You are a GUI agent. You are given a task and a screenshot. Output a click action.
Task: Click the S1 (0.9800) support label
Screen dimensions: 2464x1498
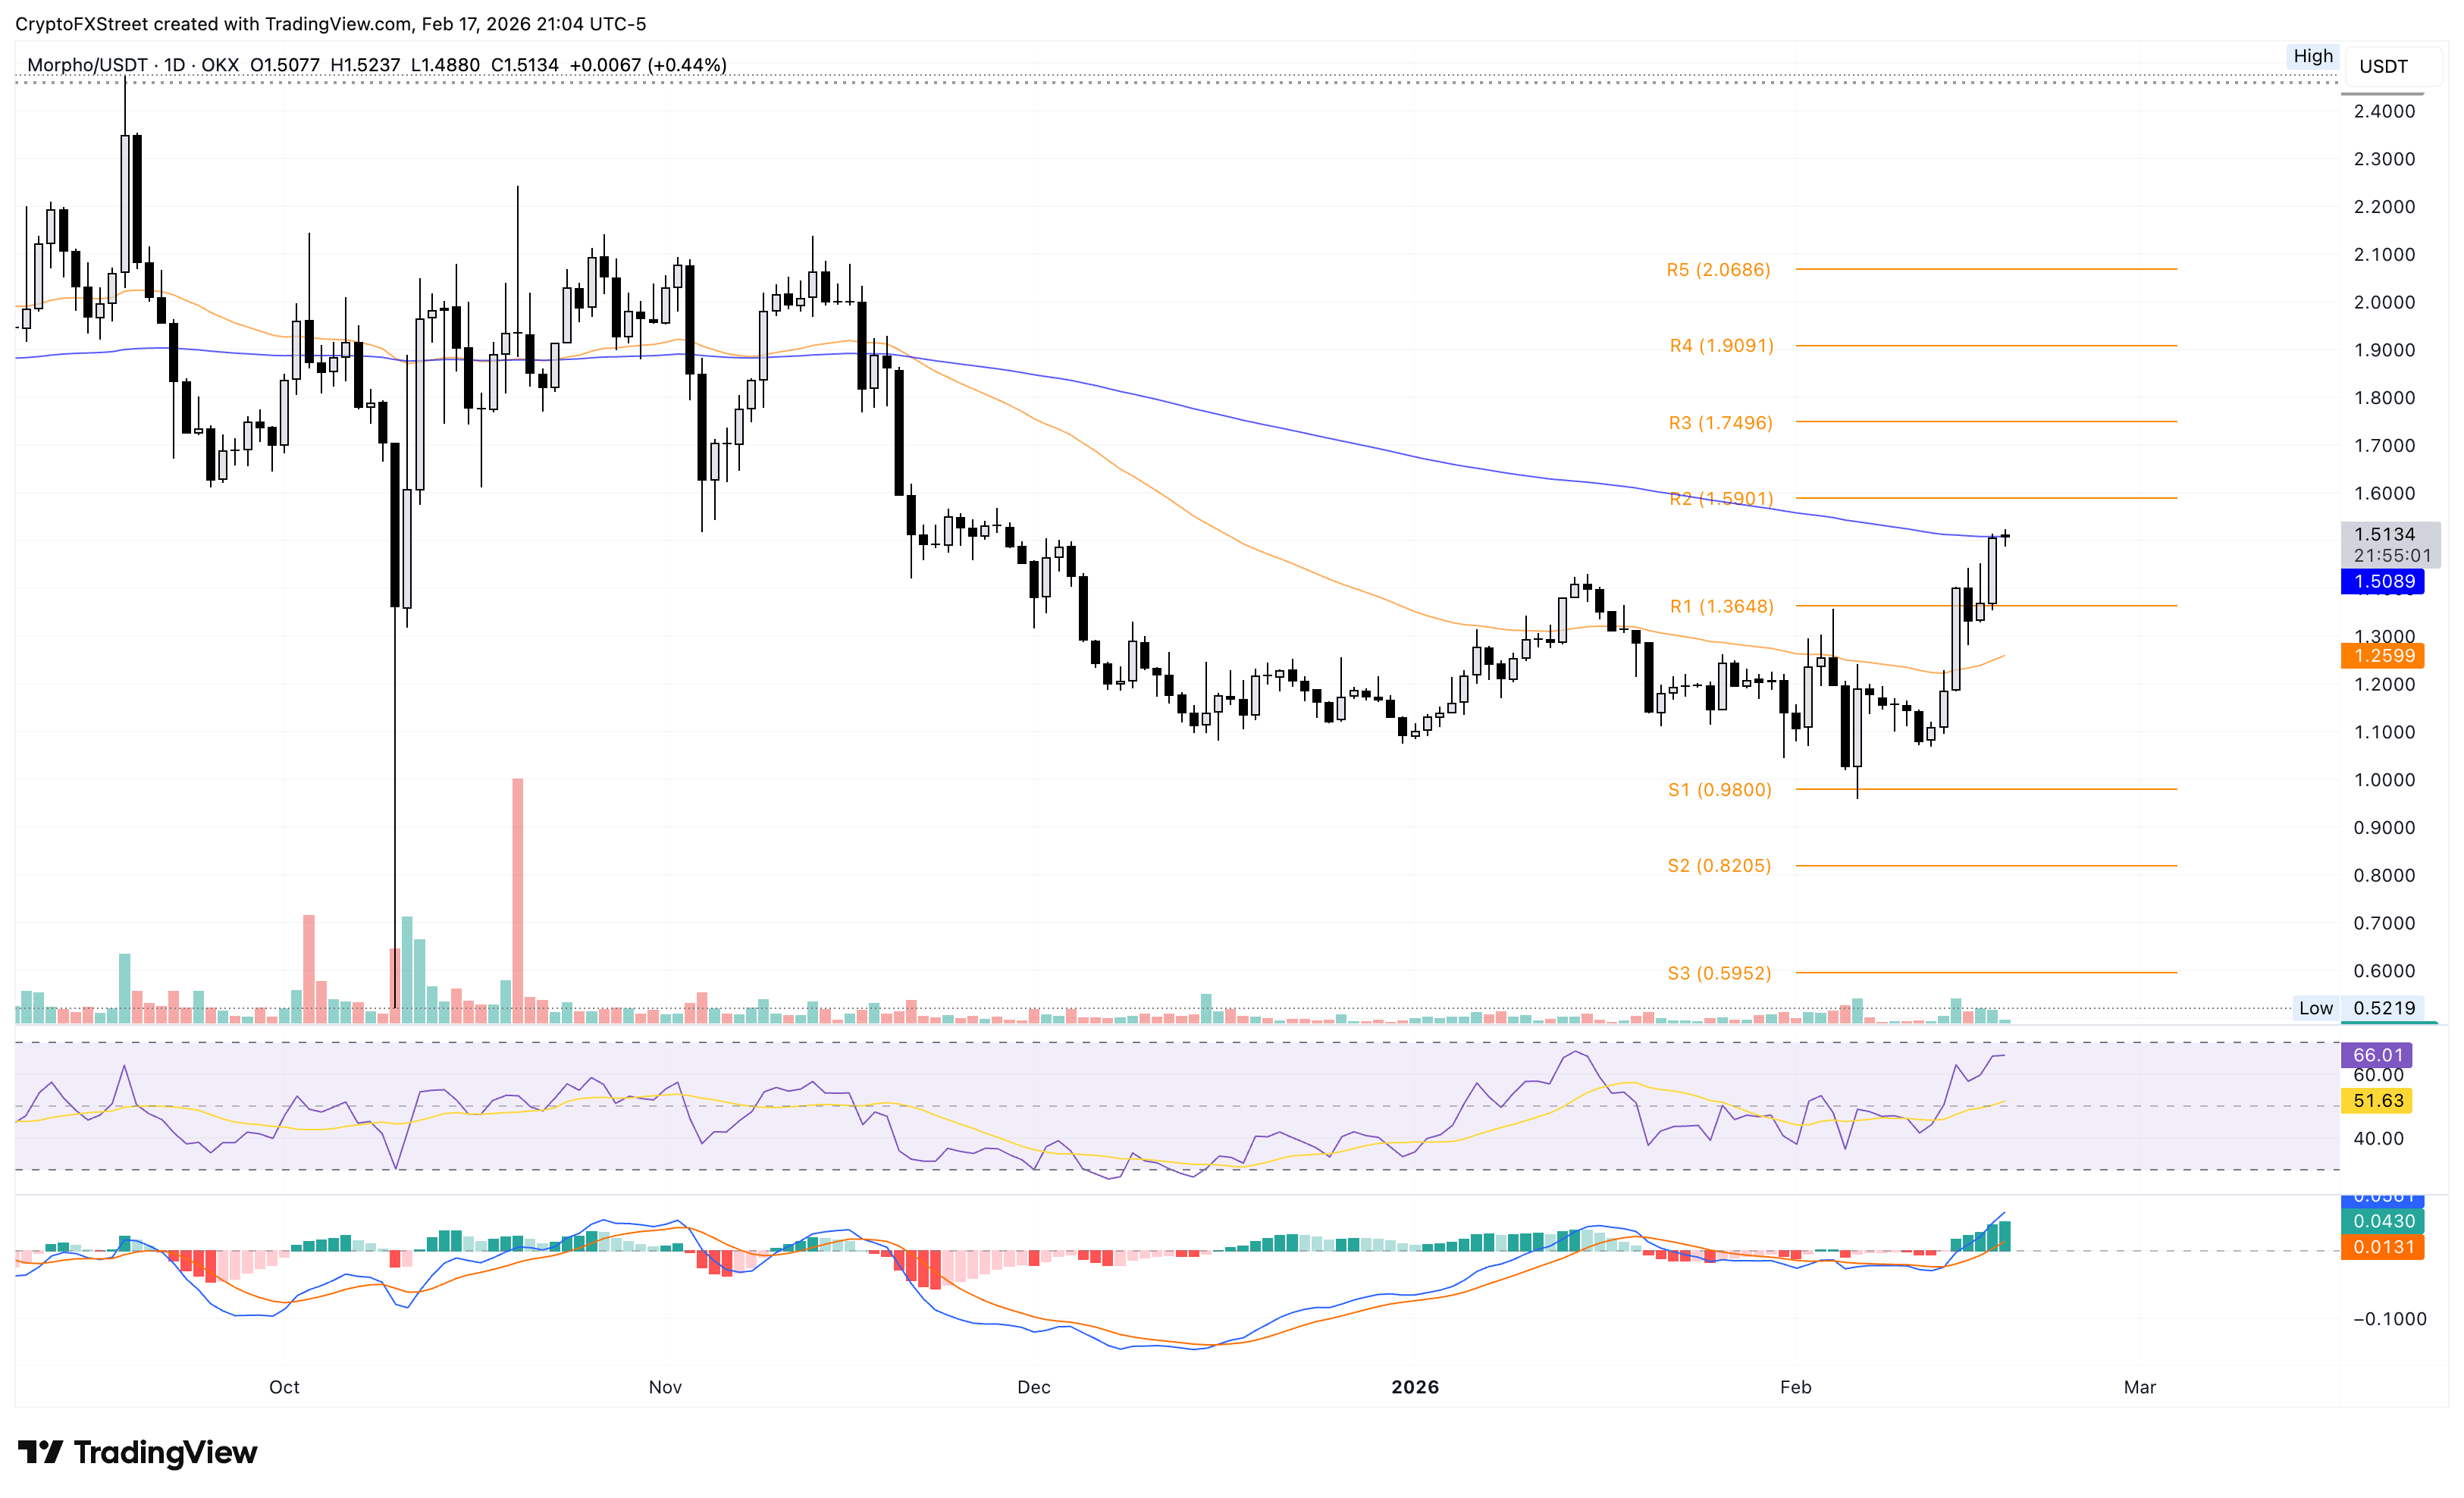coord(1719,790)
